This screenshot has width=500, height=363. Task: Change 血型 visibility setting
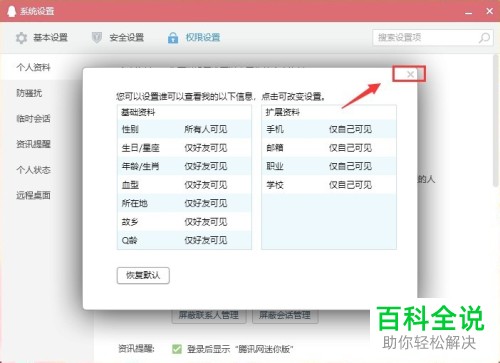point(206,185)
